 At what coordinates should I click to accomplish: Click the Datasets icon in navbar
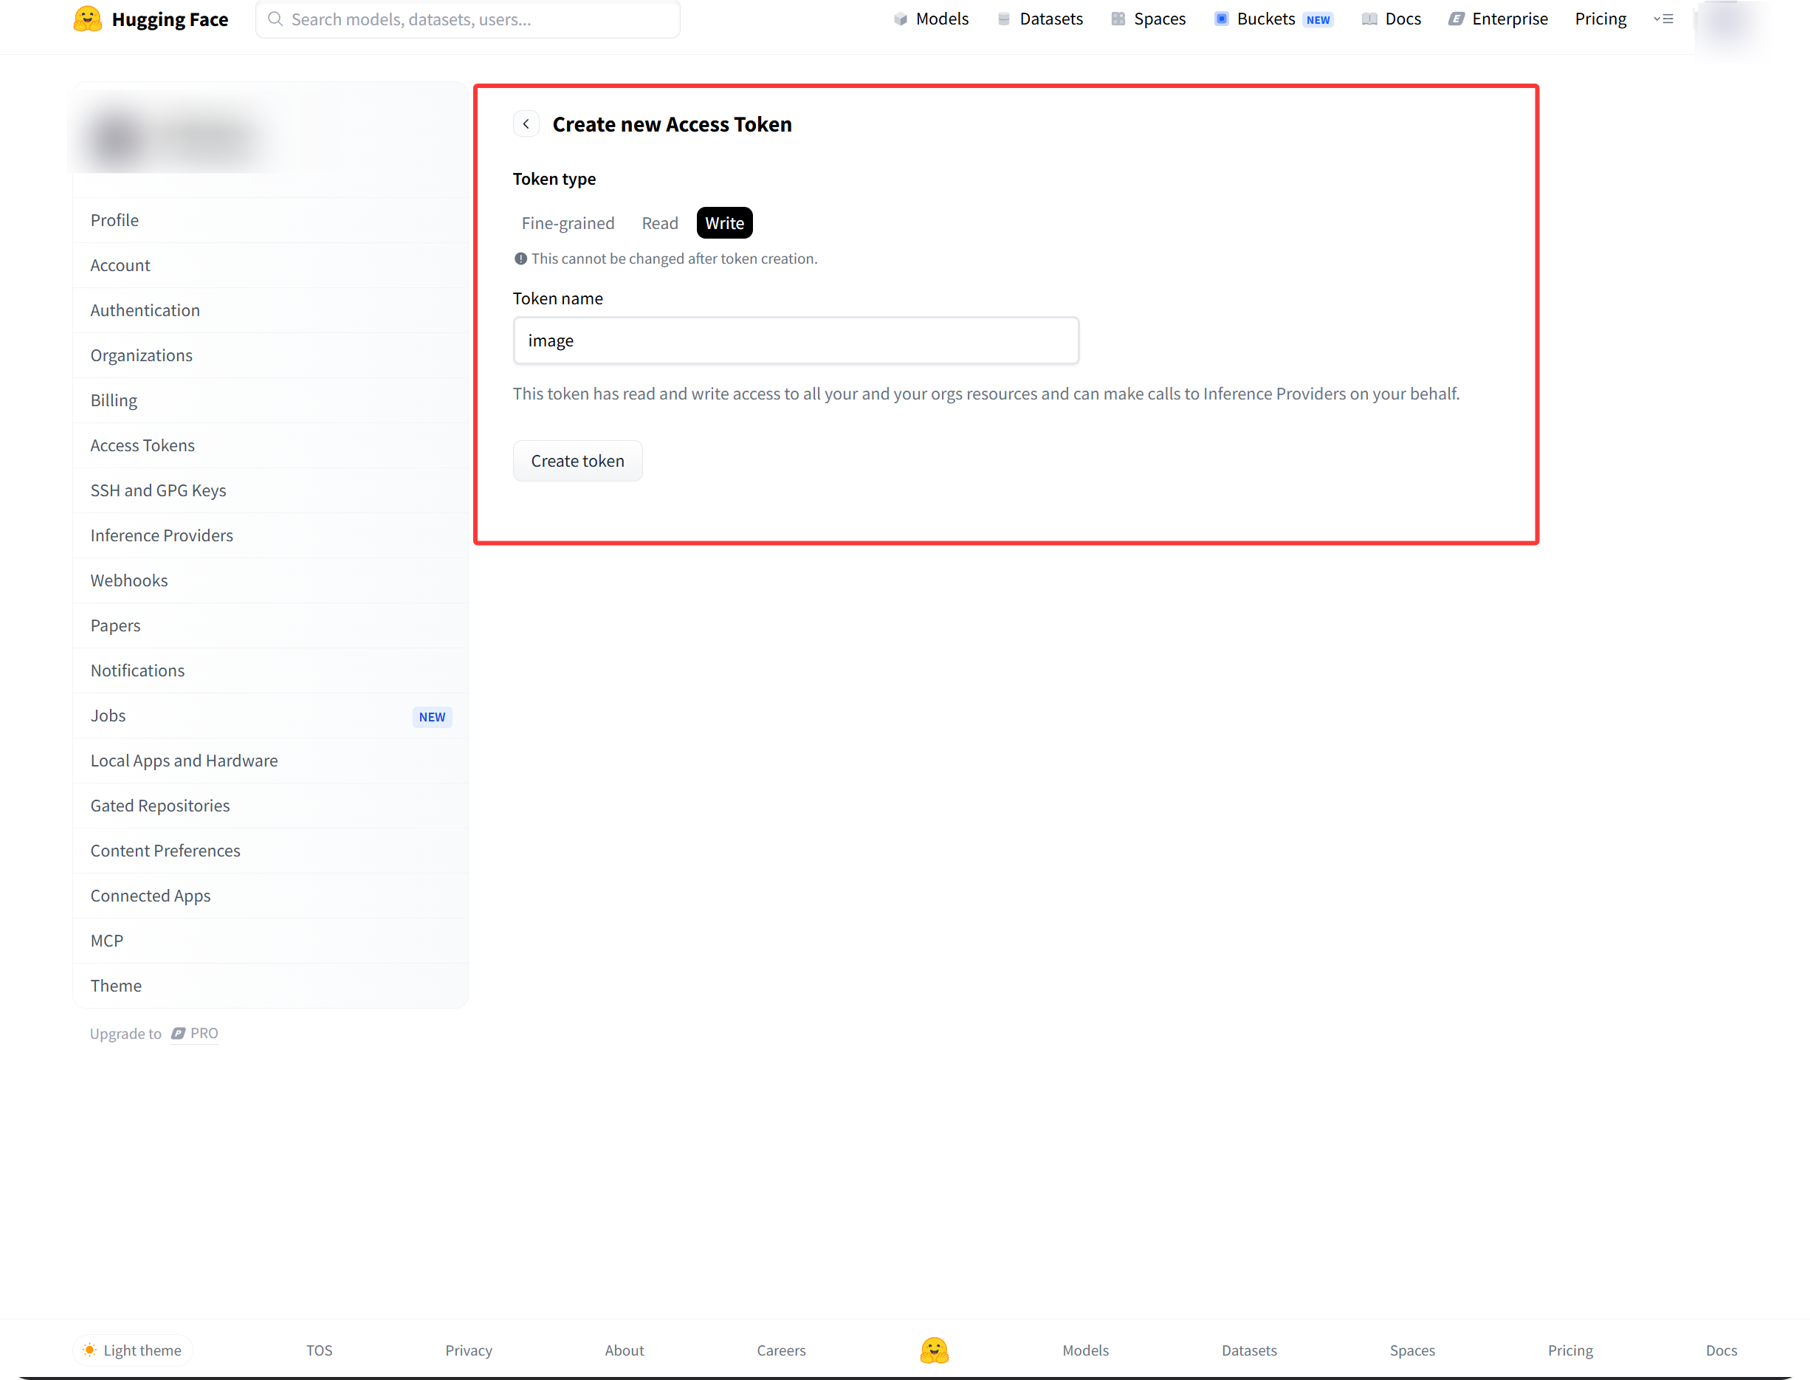tap(1004, 19)
